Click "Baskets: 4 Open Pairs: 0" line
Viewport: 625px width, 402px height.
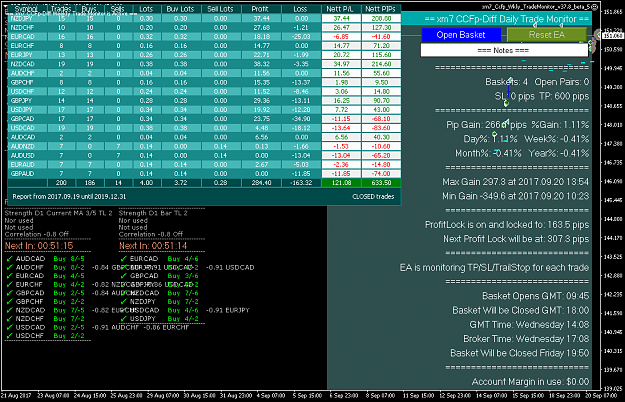[537, 82]
